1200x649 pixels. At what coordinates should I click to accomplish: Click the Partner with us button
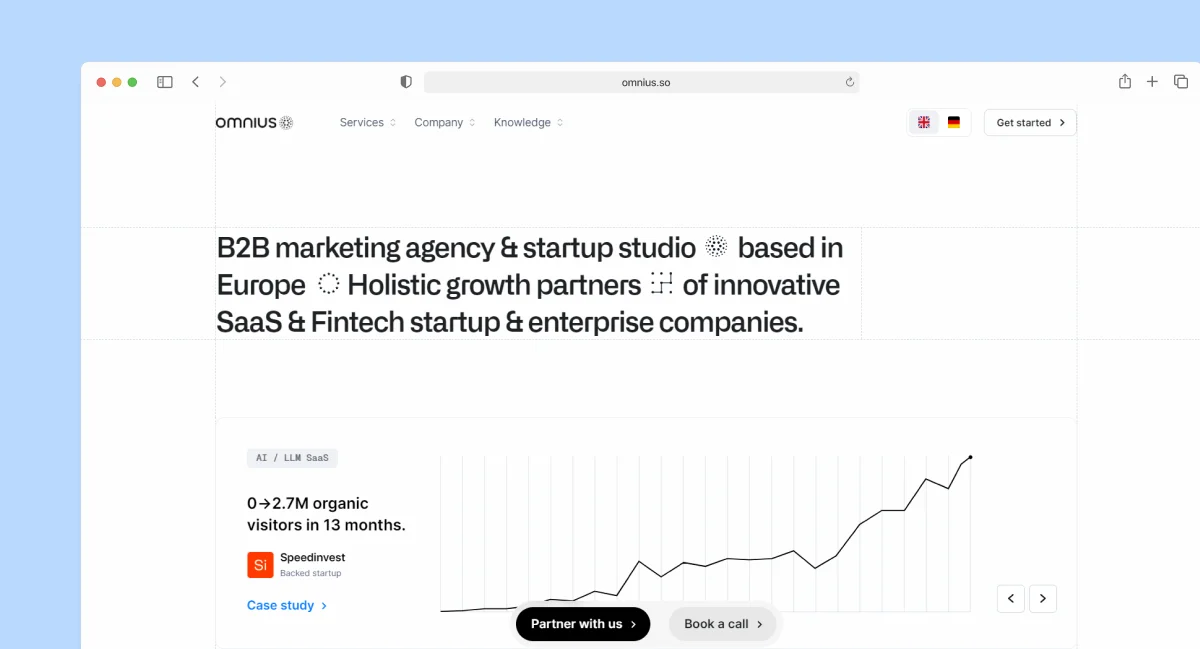(x=583, y=624)
